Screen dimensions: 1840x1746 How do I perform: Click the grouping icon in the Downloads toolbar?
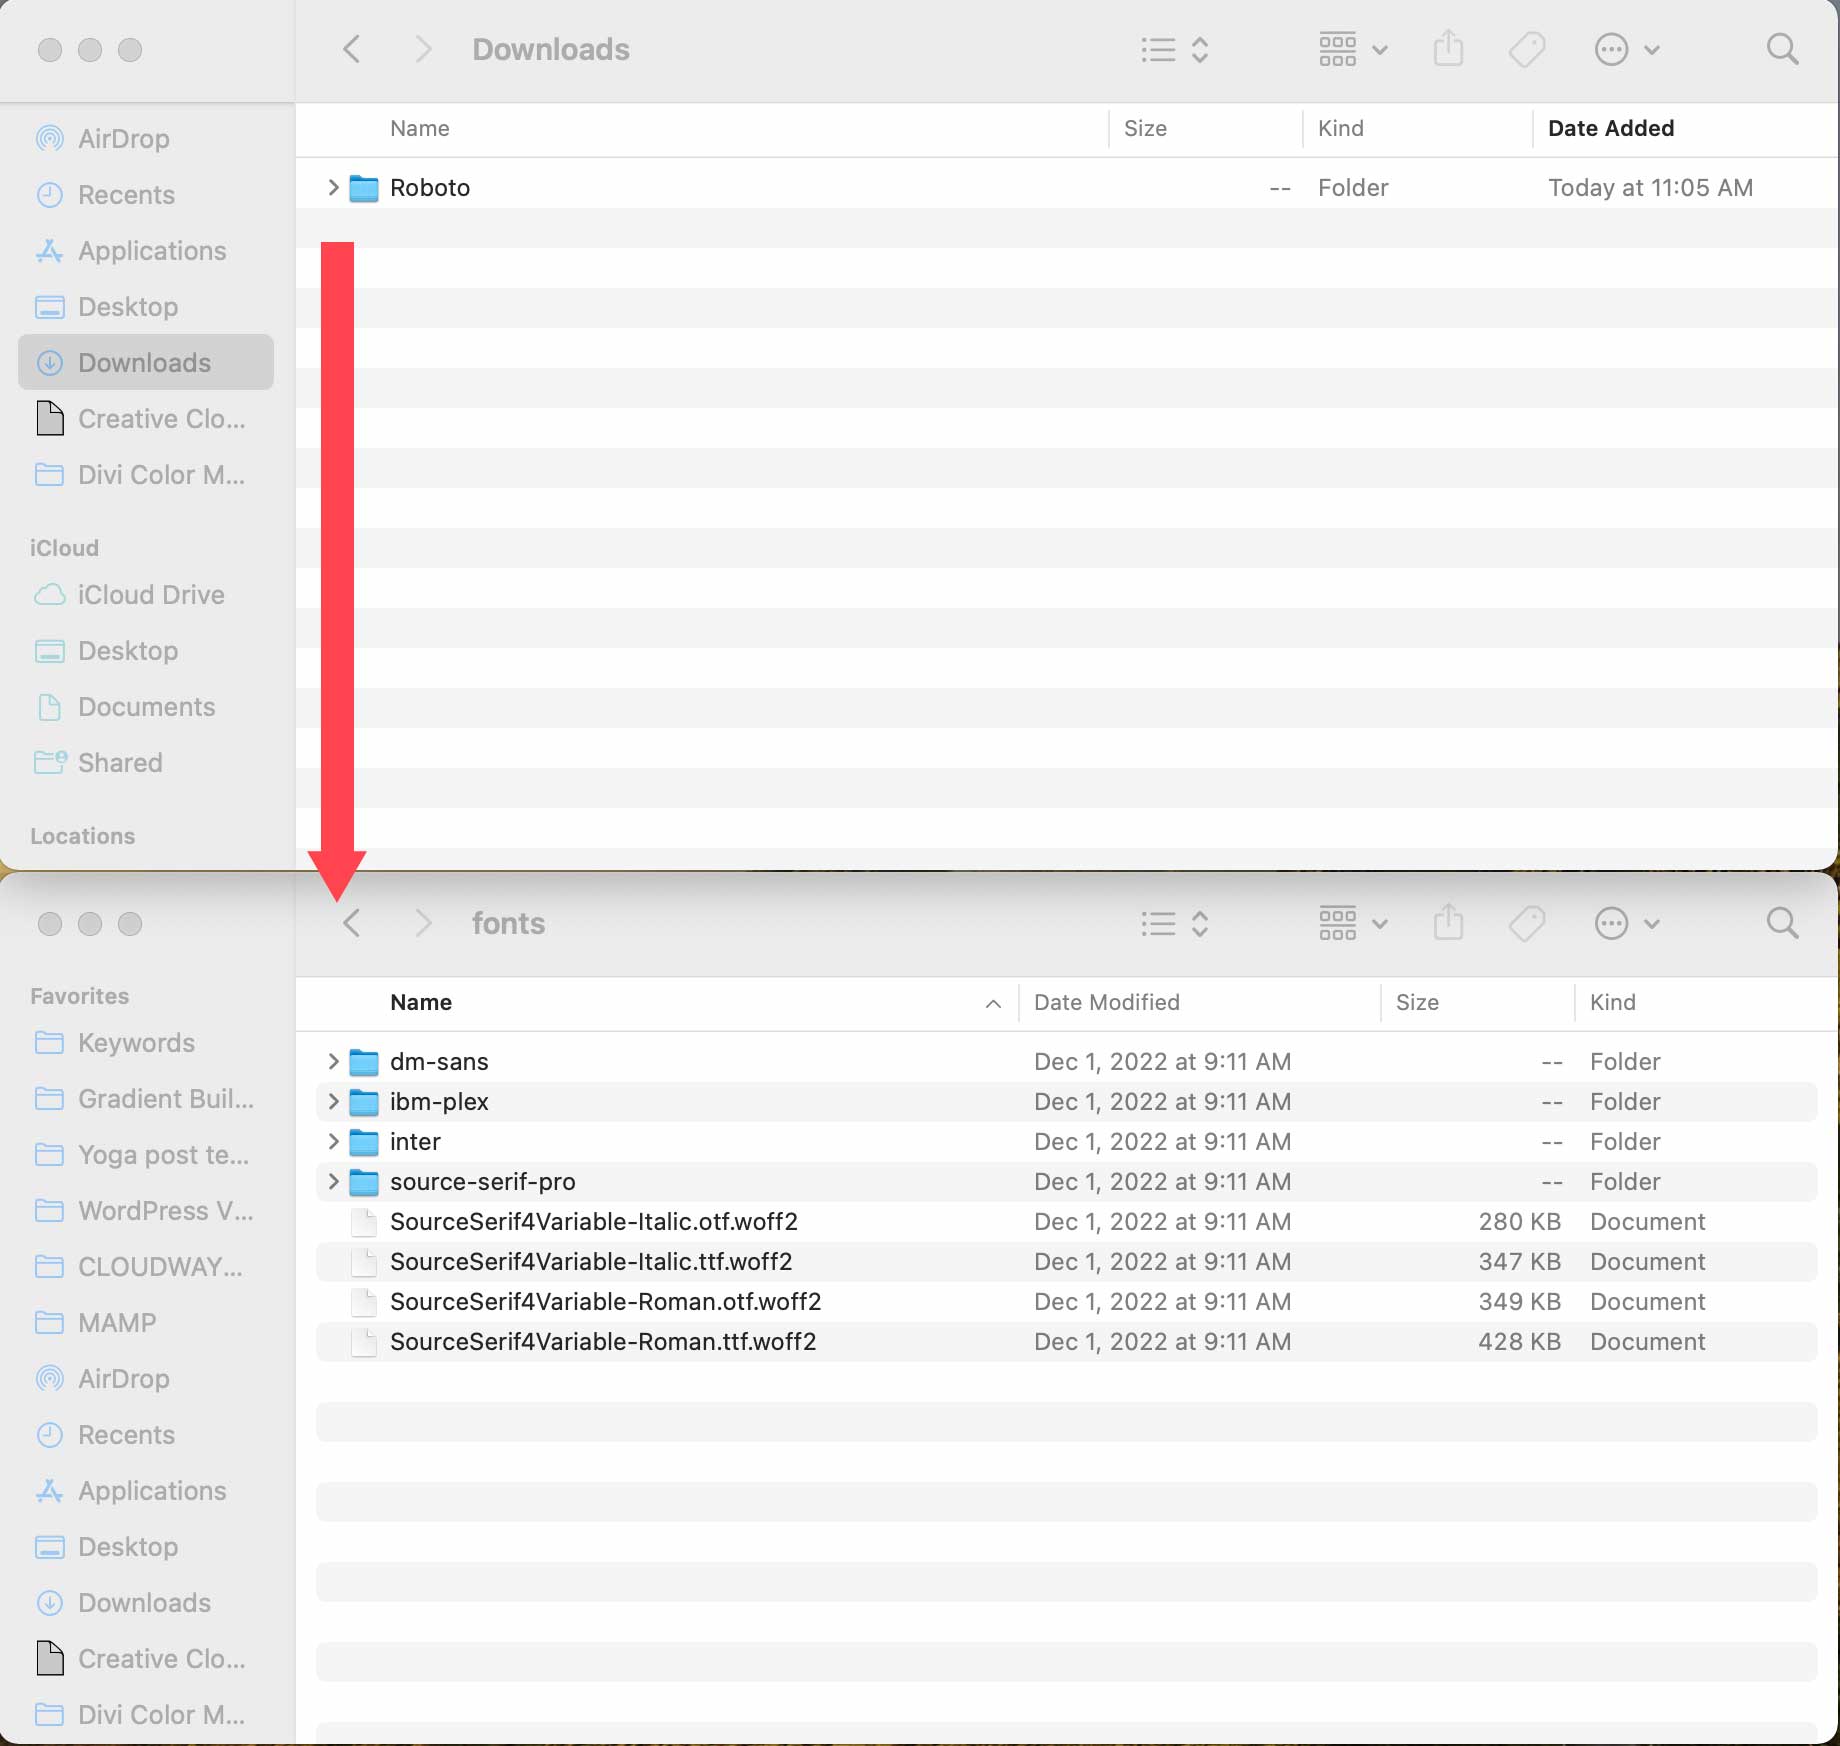1337,48
